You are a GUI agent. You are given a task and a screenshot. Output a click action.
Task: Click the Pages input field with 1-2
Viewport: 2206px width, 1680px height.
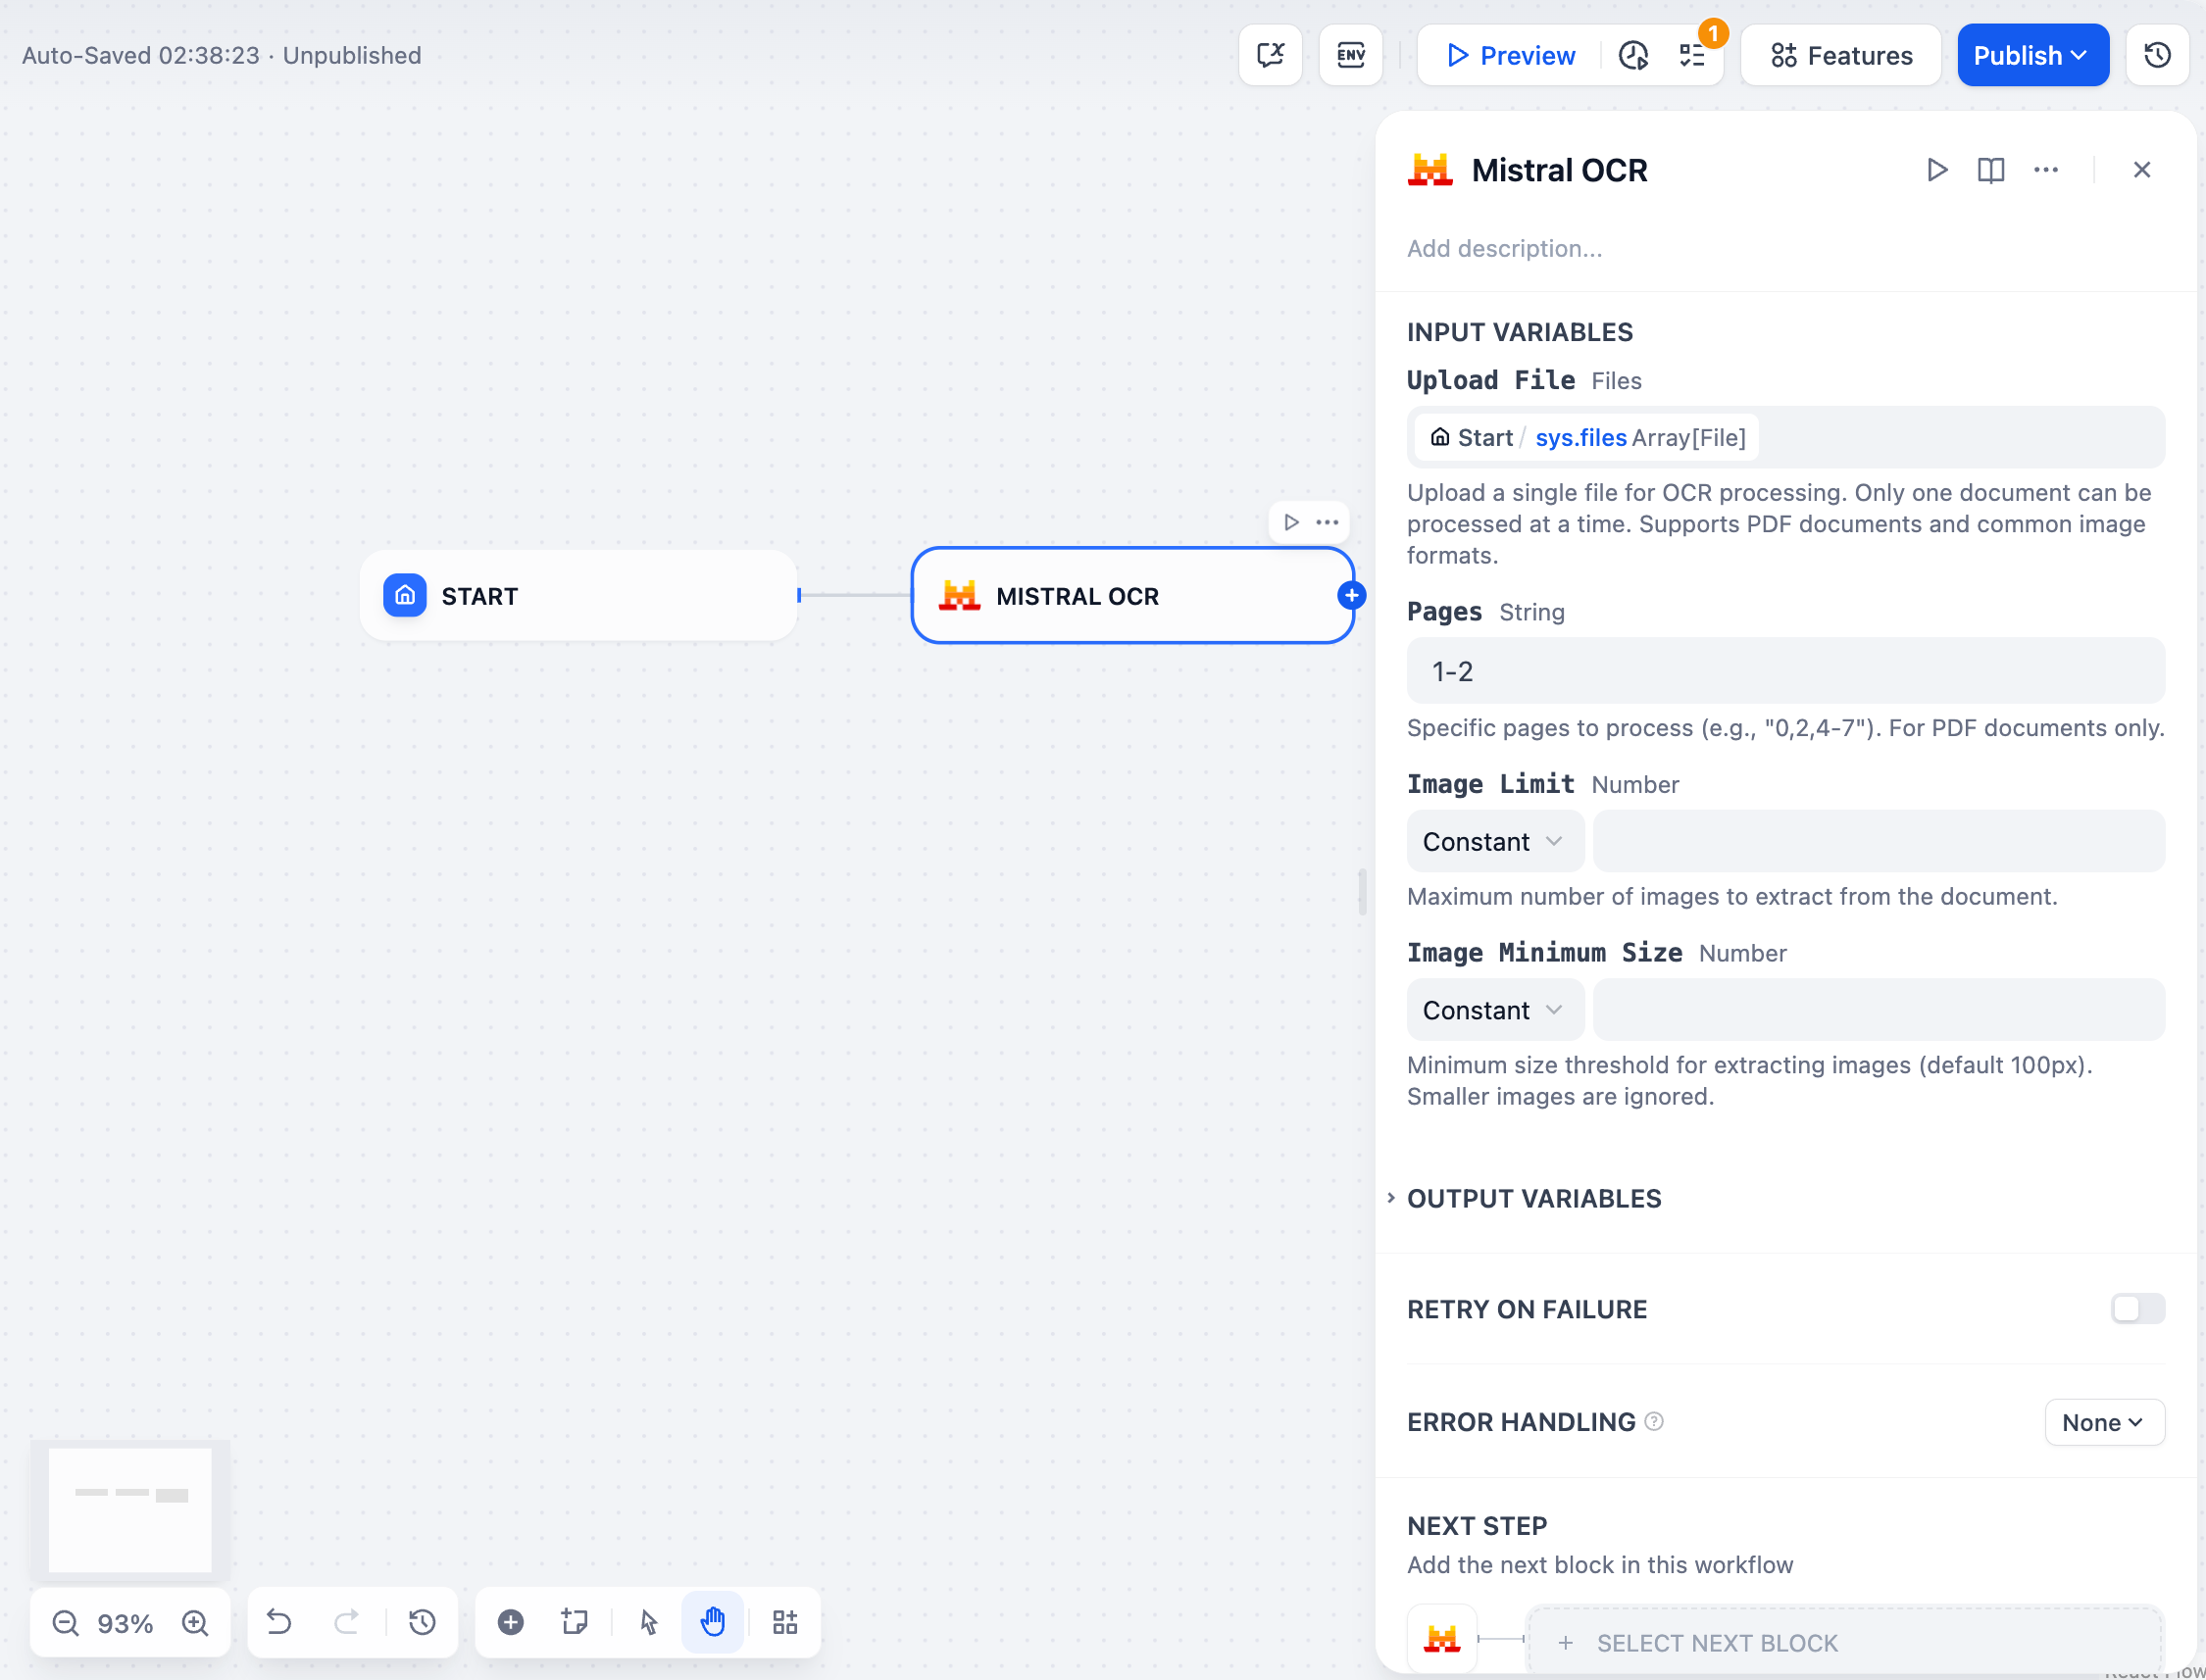(1785, 671)
